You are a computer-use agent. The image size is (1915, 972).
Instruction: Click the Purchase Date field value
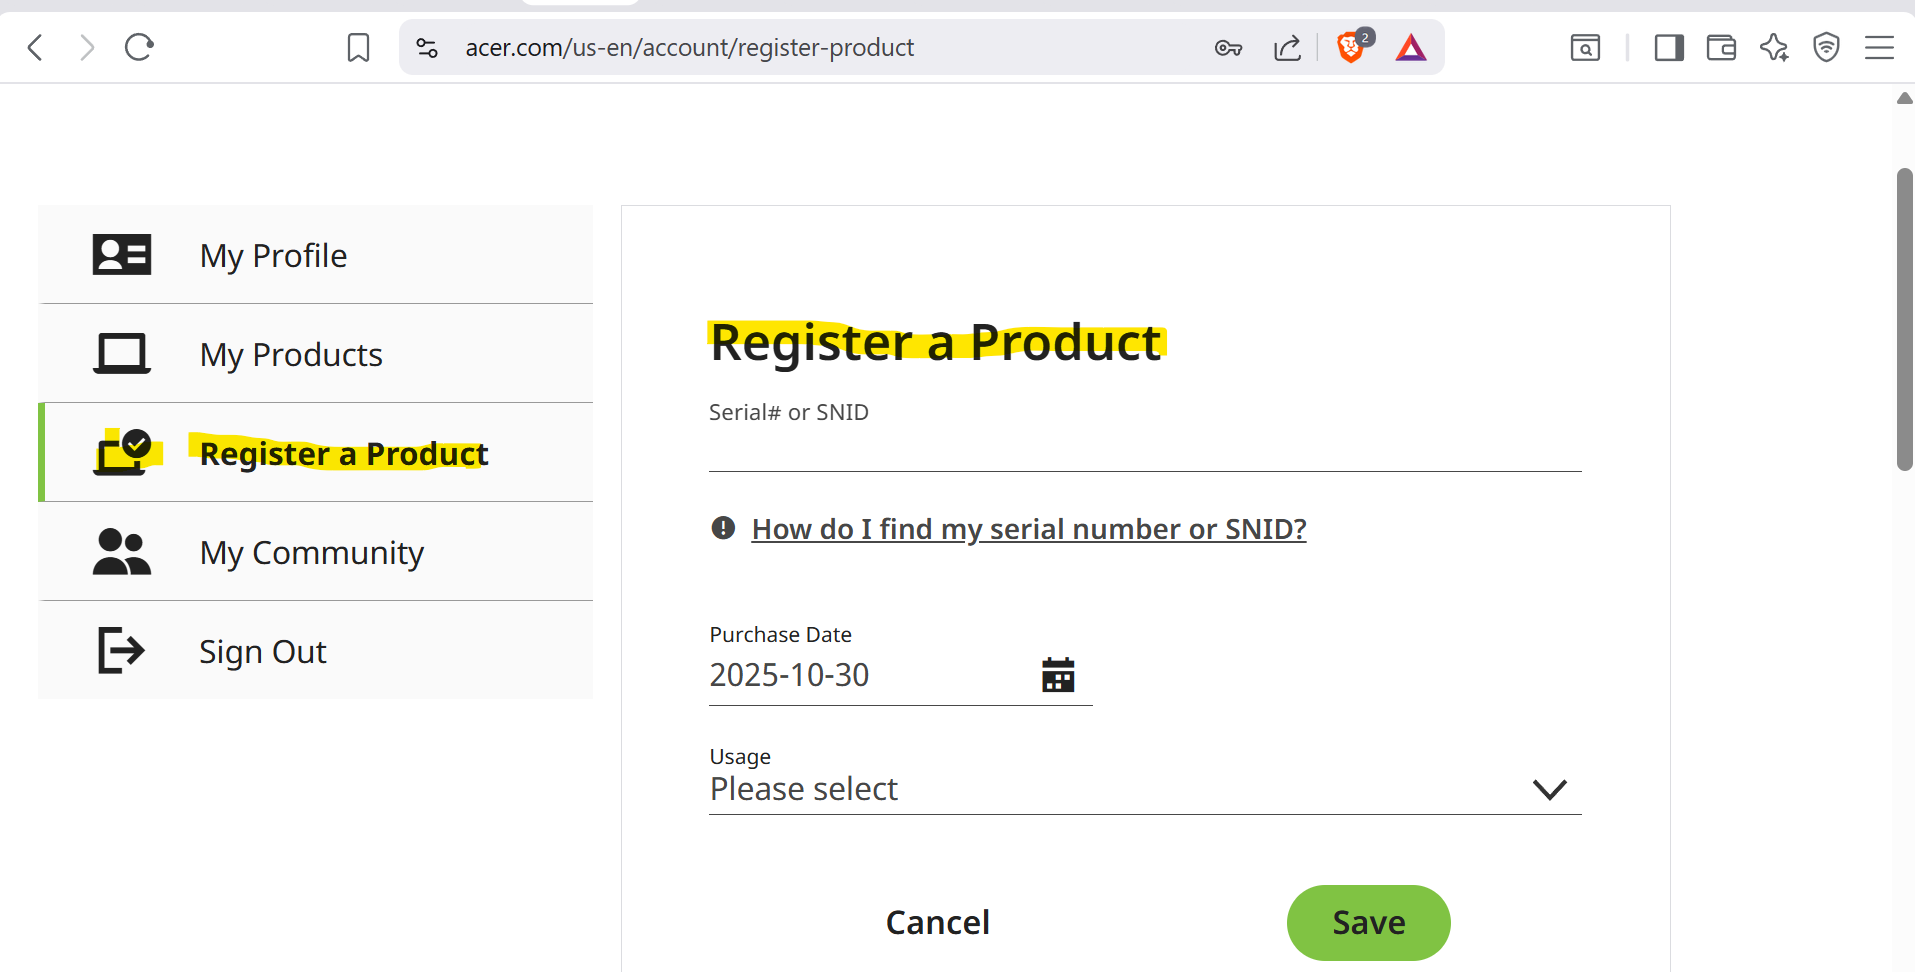789,675
